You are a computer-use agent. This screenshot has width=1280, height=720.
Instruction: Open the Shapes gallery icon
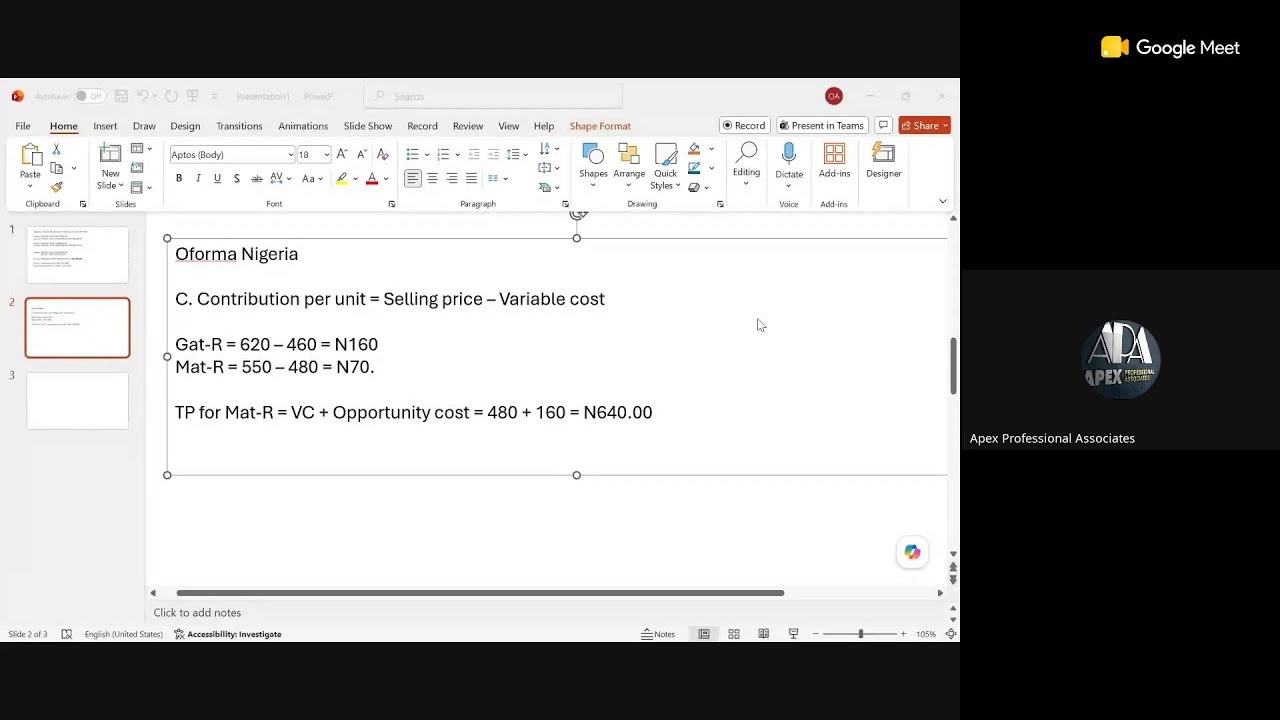(x=593, y=154)
